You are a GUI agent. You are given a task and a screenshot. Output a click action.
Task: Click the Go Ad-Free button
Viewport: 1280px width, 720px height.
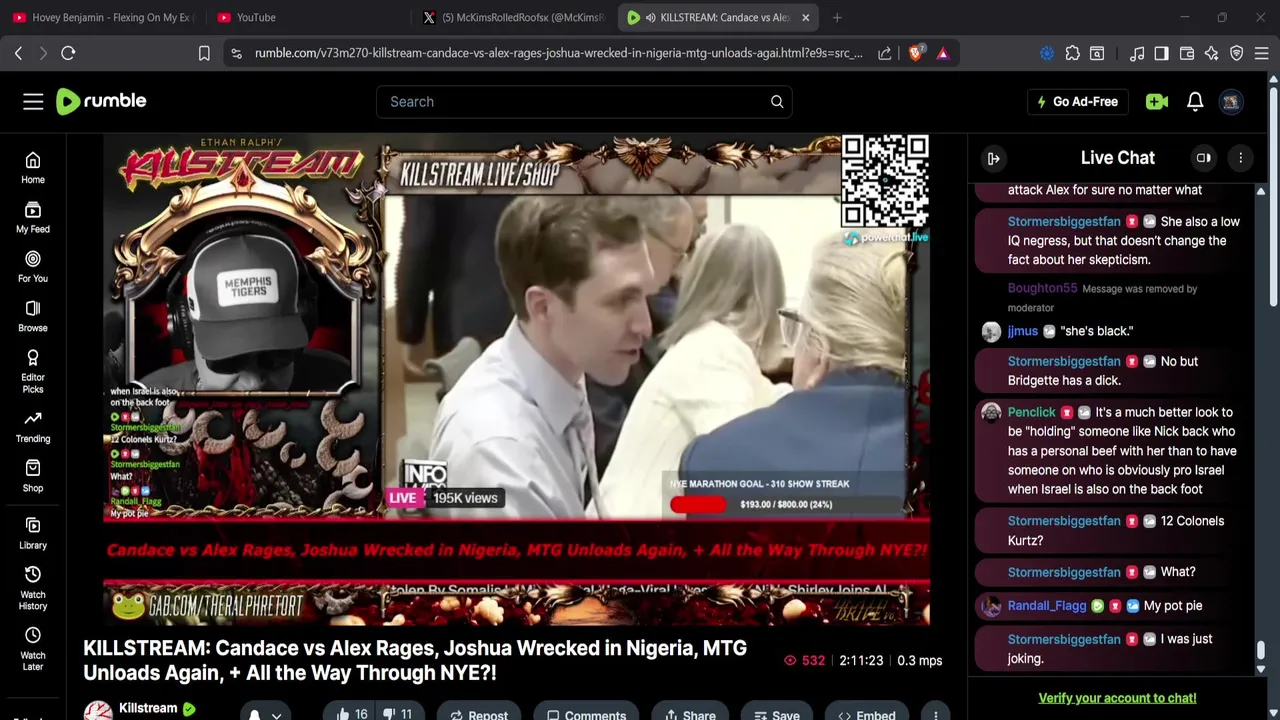(x=1078, y=101)
